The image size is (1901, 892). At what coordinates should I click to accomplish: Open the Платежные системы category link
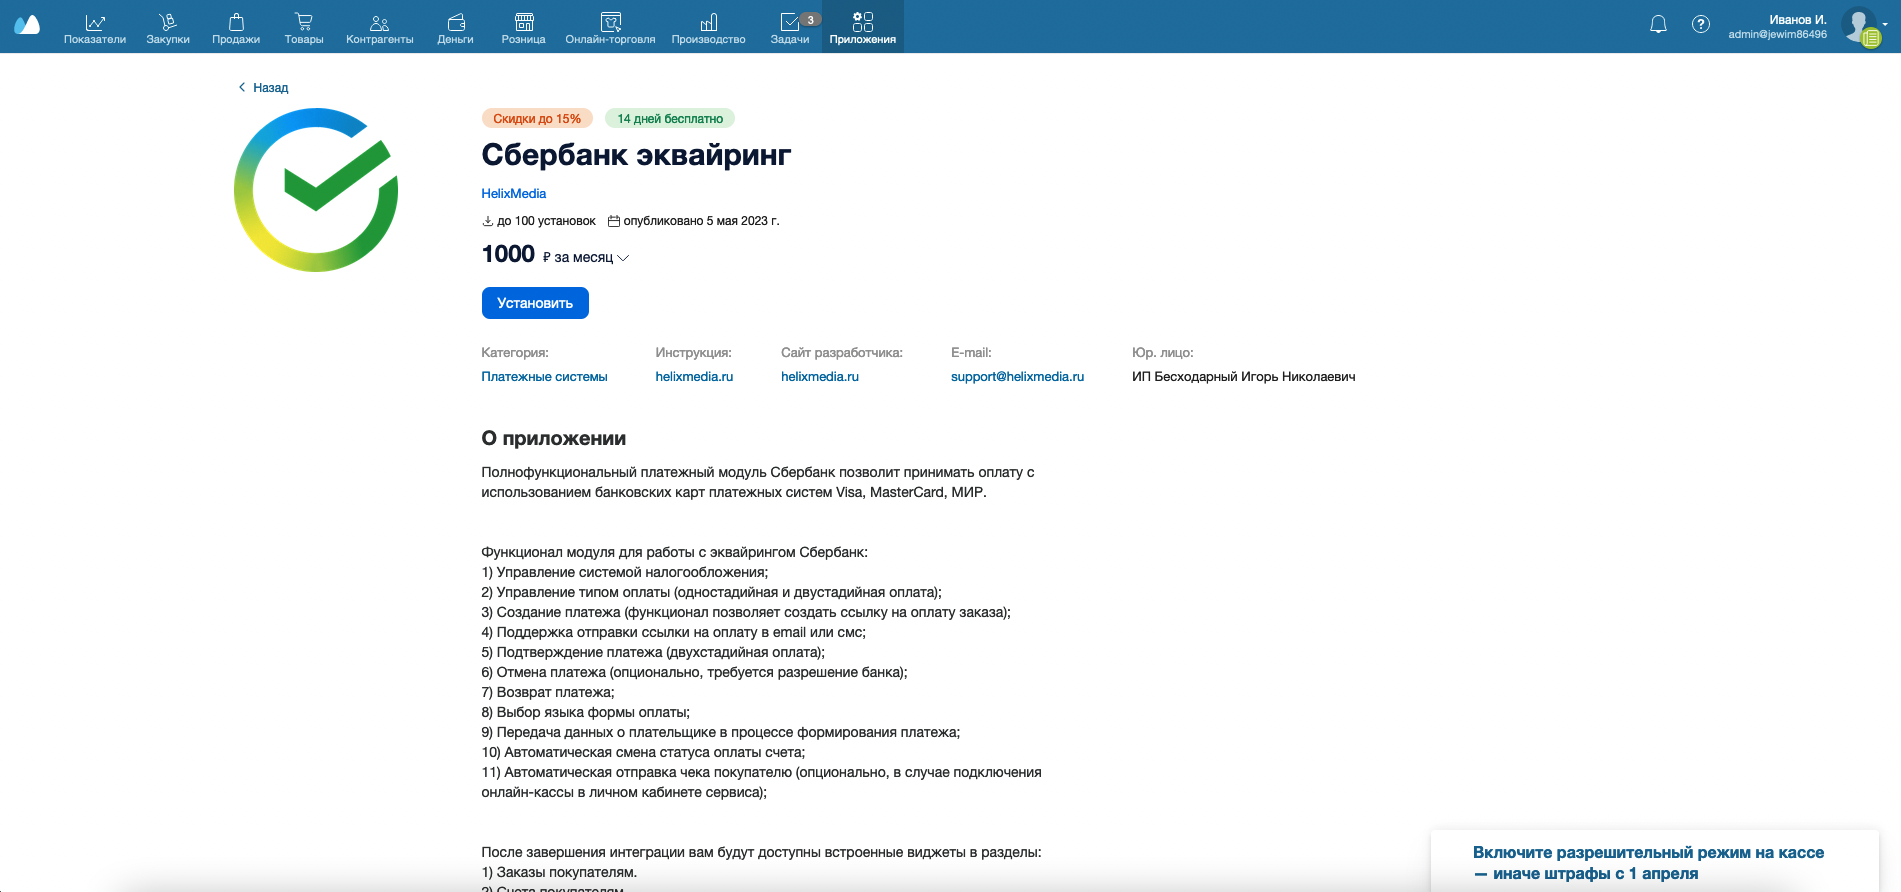[x=544, y=377]
